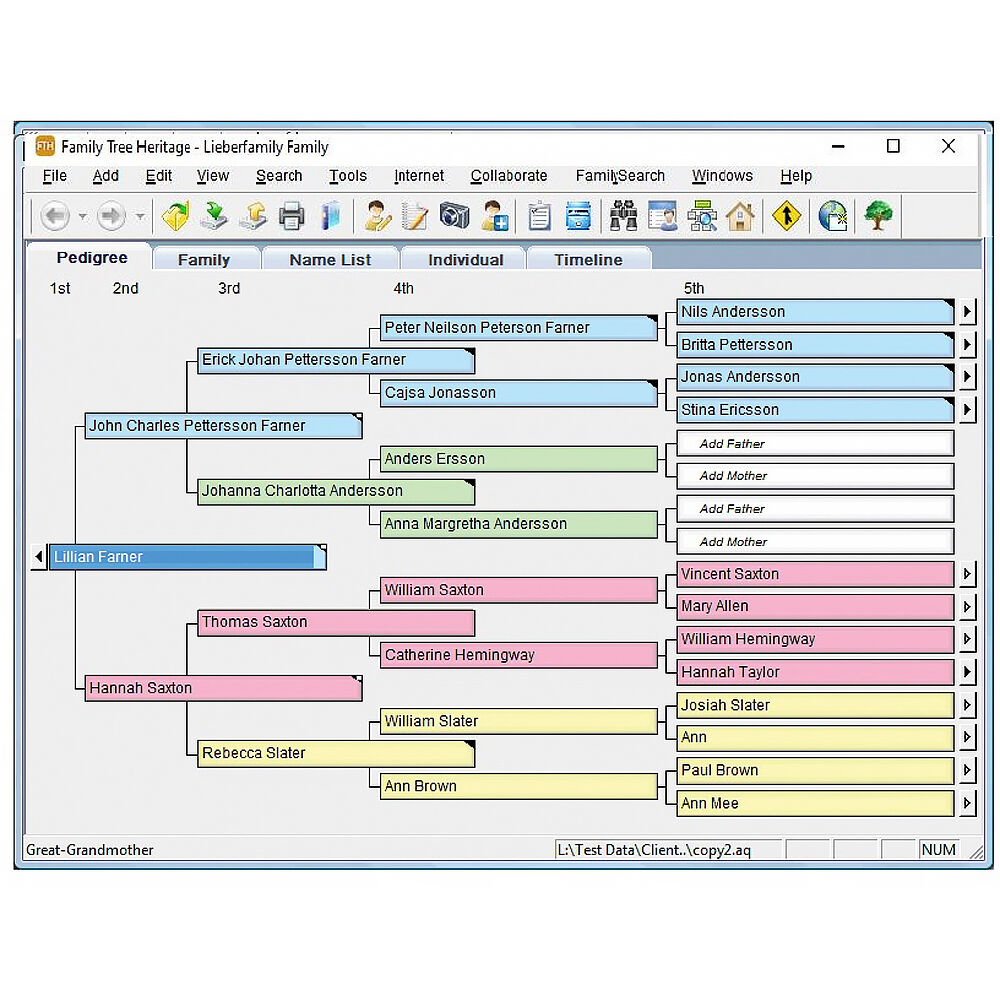Viewport: 1000px width, 1000px height.
Task: Expand ancestors arrow beside Ann Mee
Action: point(967,804)
